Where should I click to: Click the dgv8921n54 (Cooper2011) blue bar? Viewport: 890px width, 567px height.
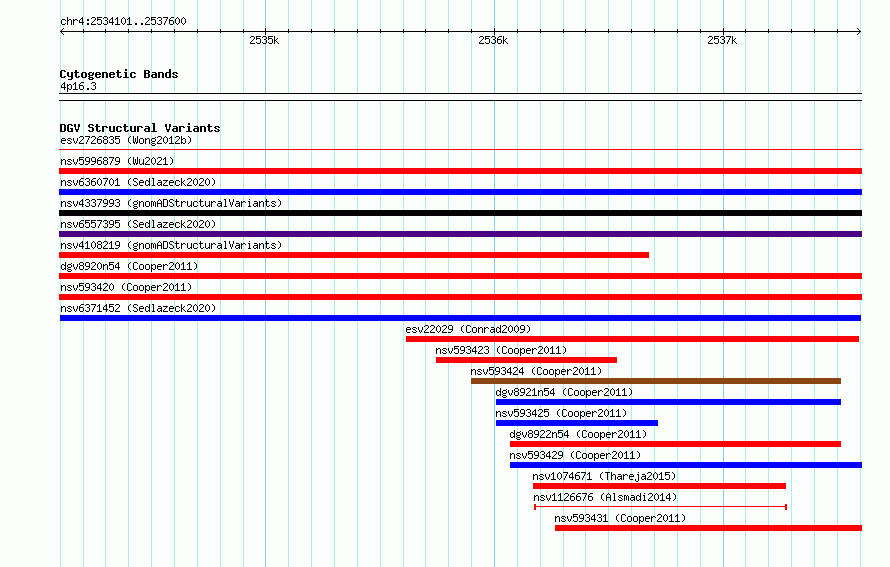pos(668,402)
